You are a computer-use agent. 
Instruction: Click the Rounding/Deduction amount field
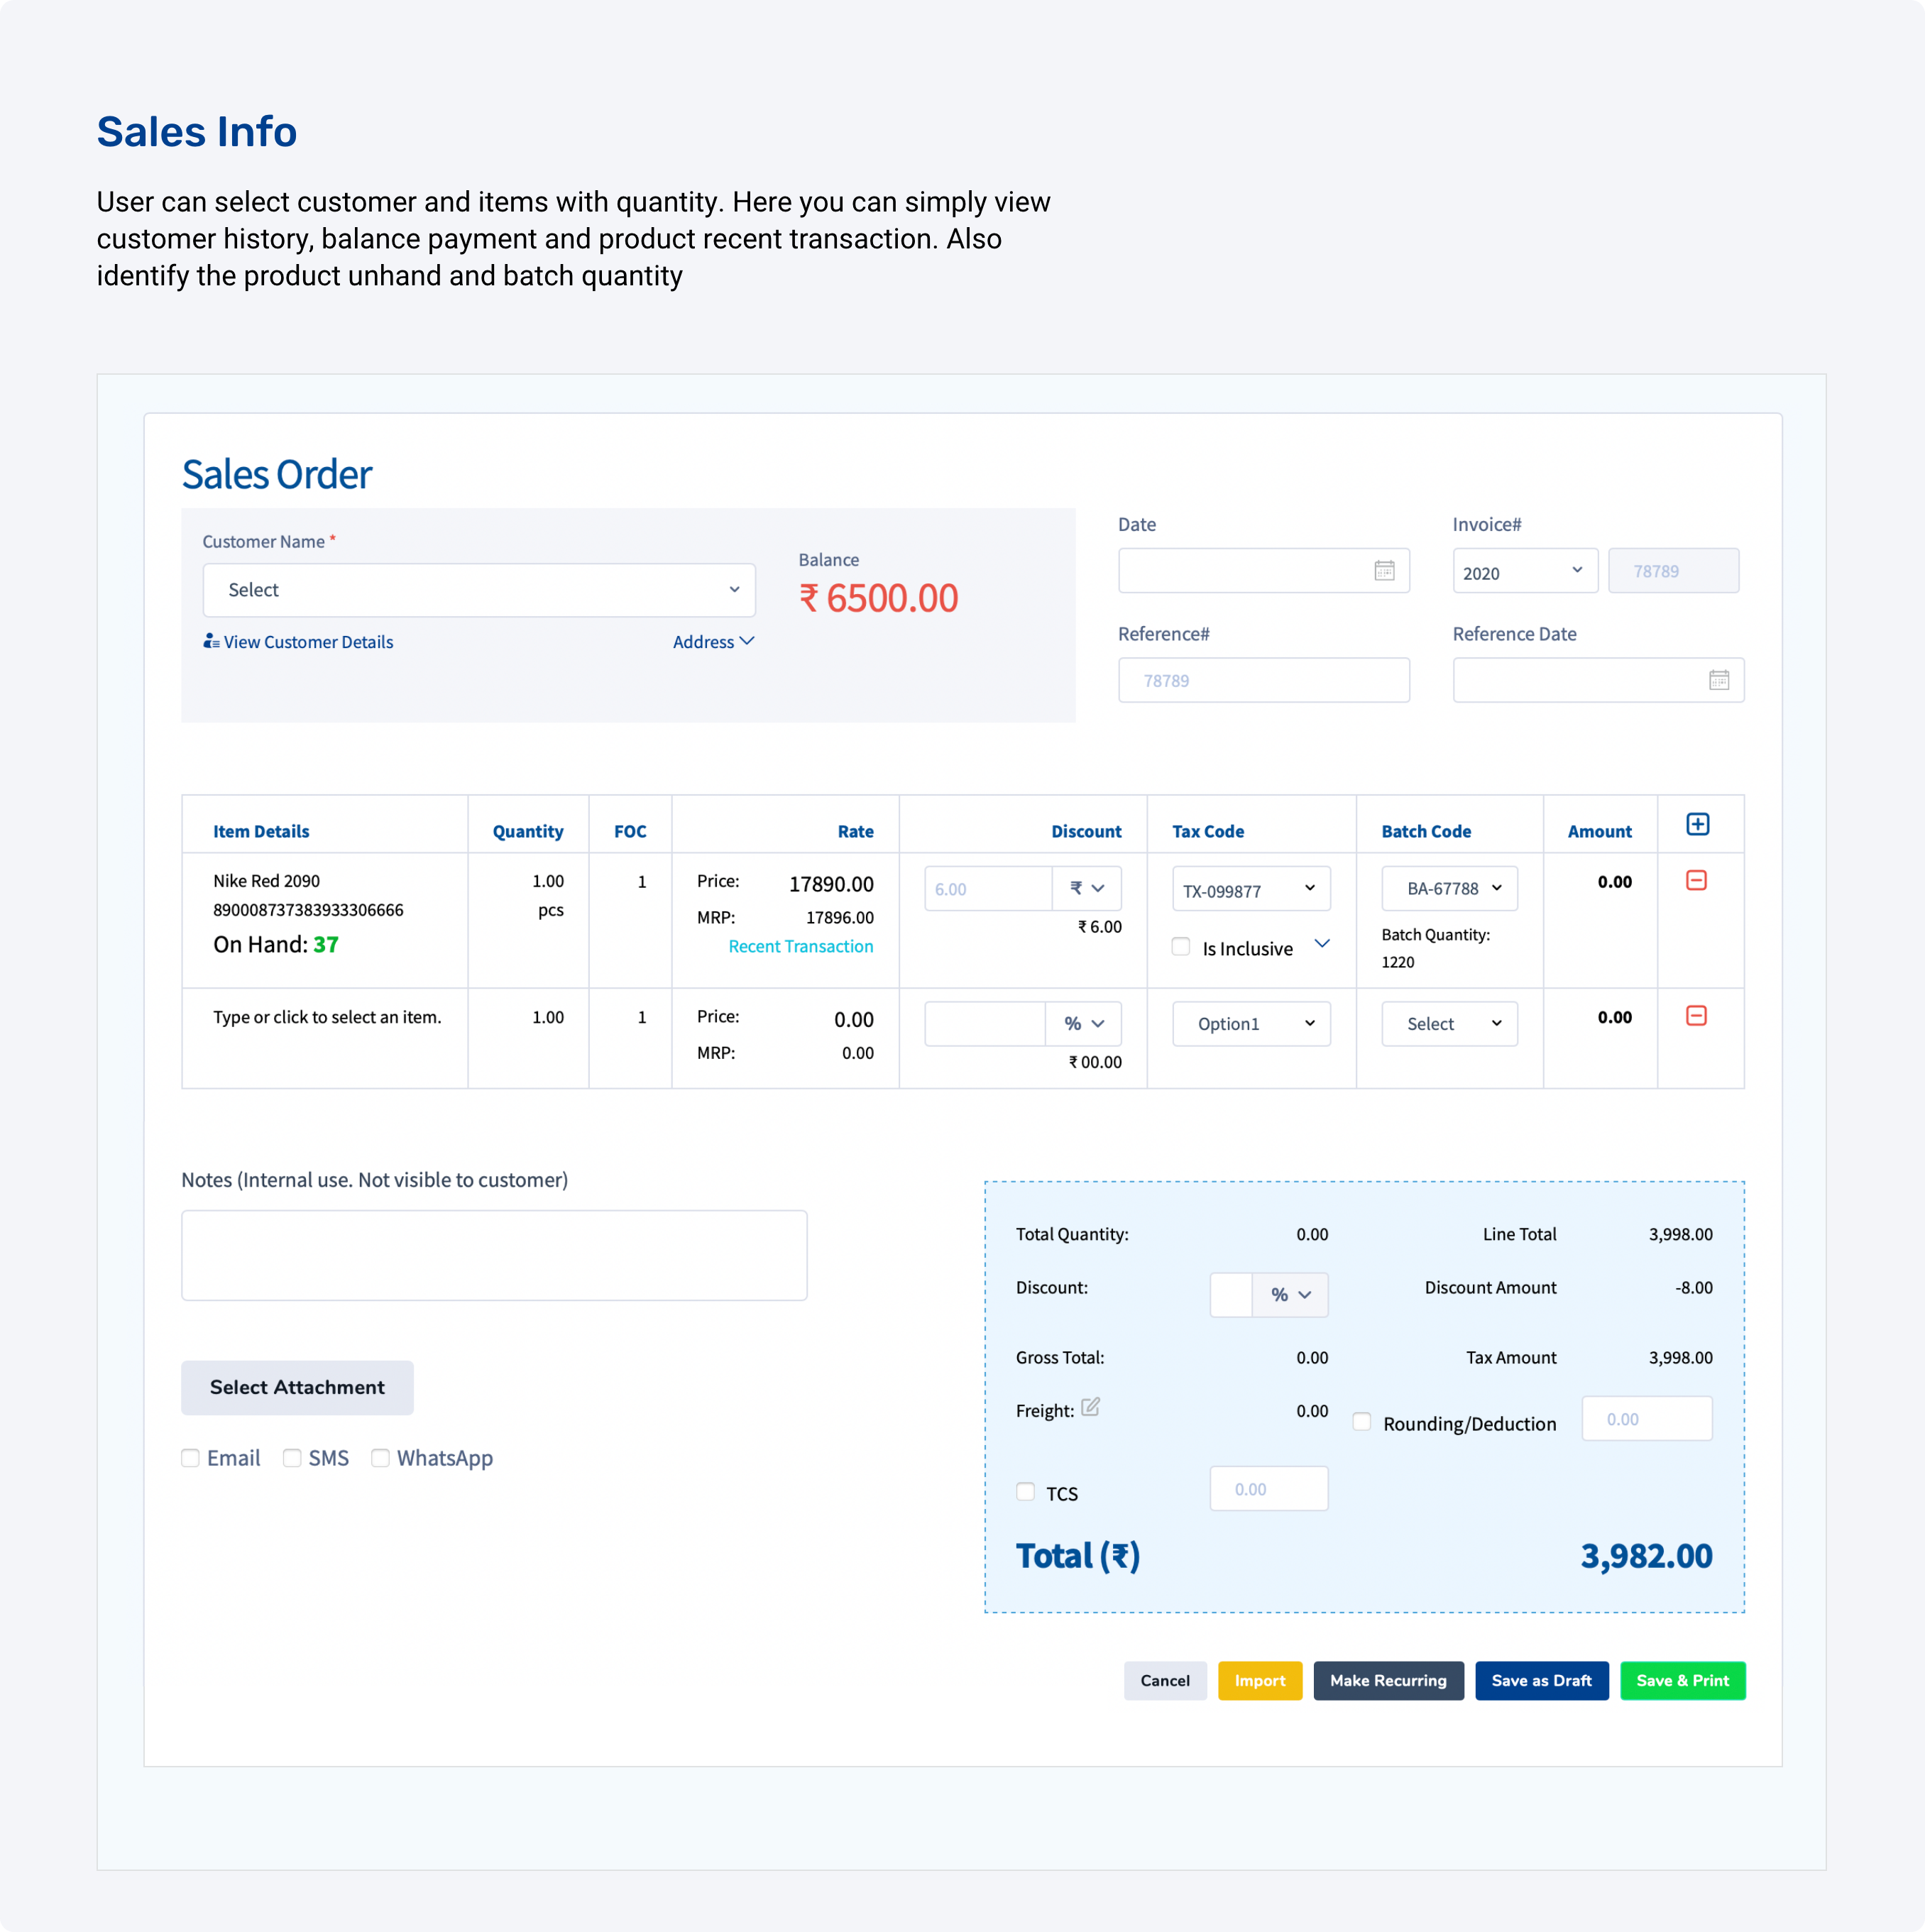pyautogui.click(x=1647, y=1419)
